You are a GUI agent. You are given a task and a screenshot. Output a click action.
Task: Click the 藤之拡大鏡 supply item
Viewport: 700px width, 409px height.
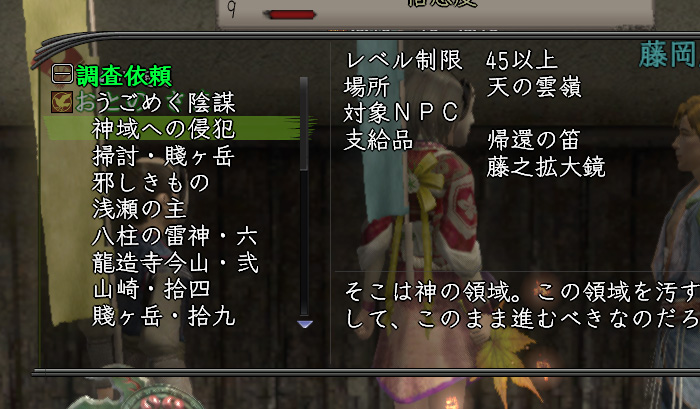(546, 167)
